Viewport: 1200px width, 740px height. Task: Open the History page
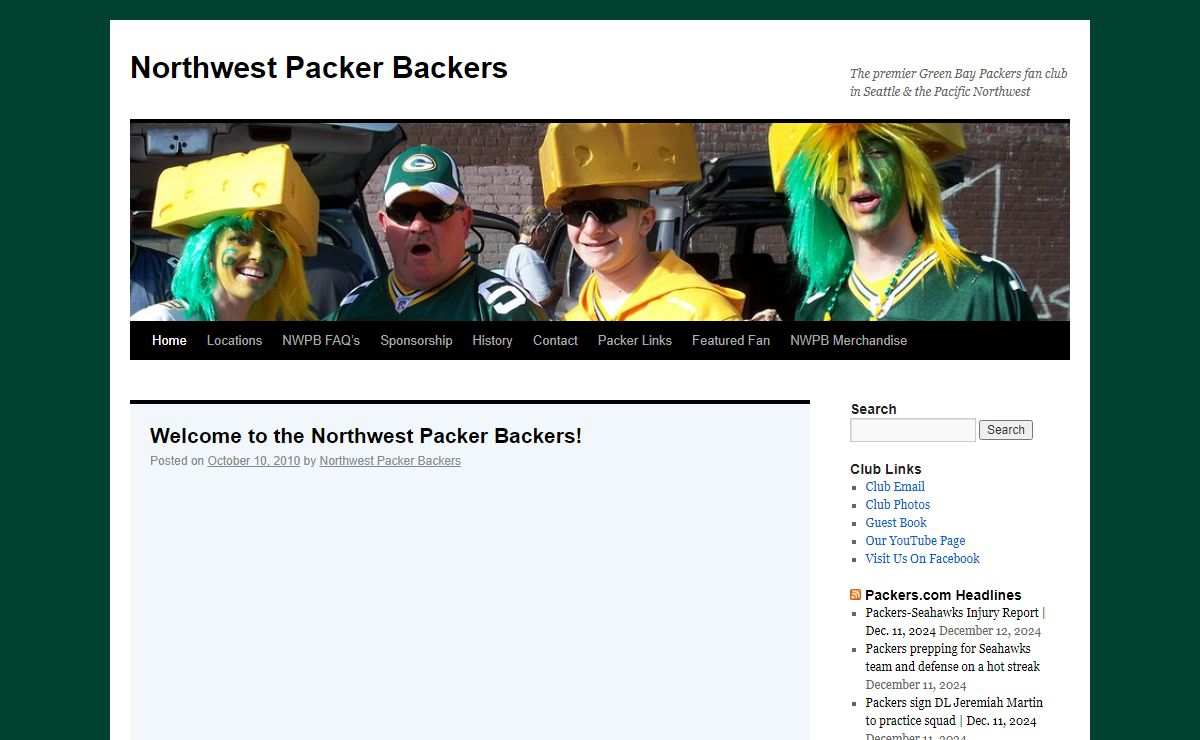[x=492, y=341]
